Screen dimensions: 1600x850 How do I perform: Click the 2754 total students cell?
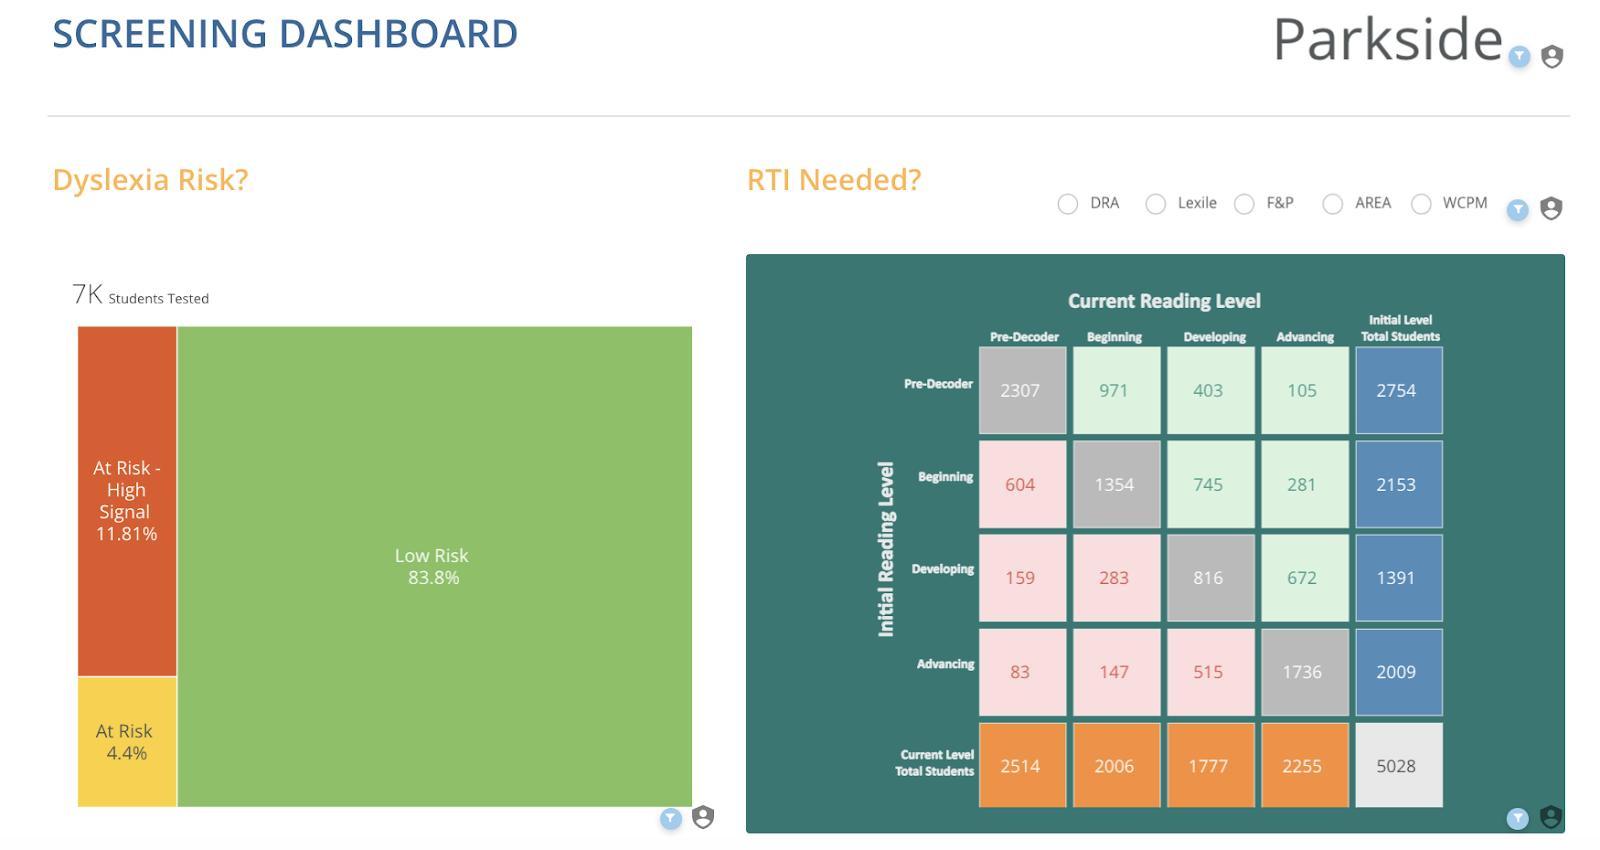tap(1398, 390)
